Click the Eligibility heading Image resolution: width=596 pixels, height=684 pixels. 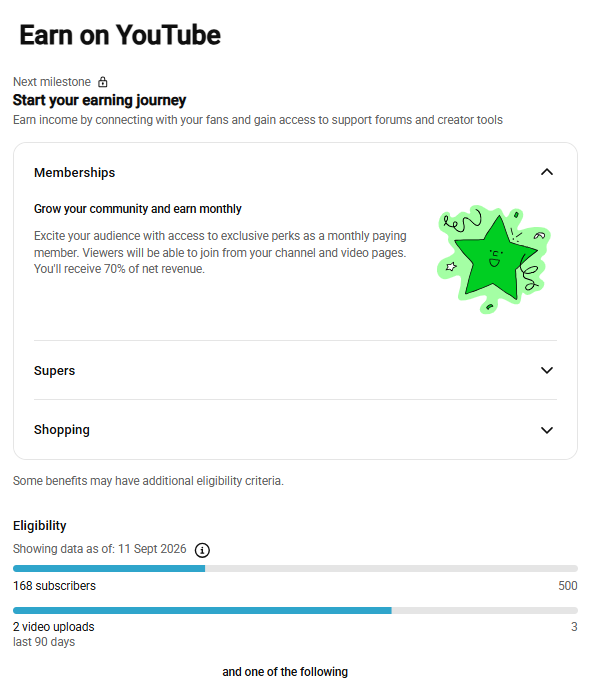40,526
